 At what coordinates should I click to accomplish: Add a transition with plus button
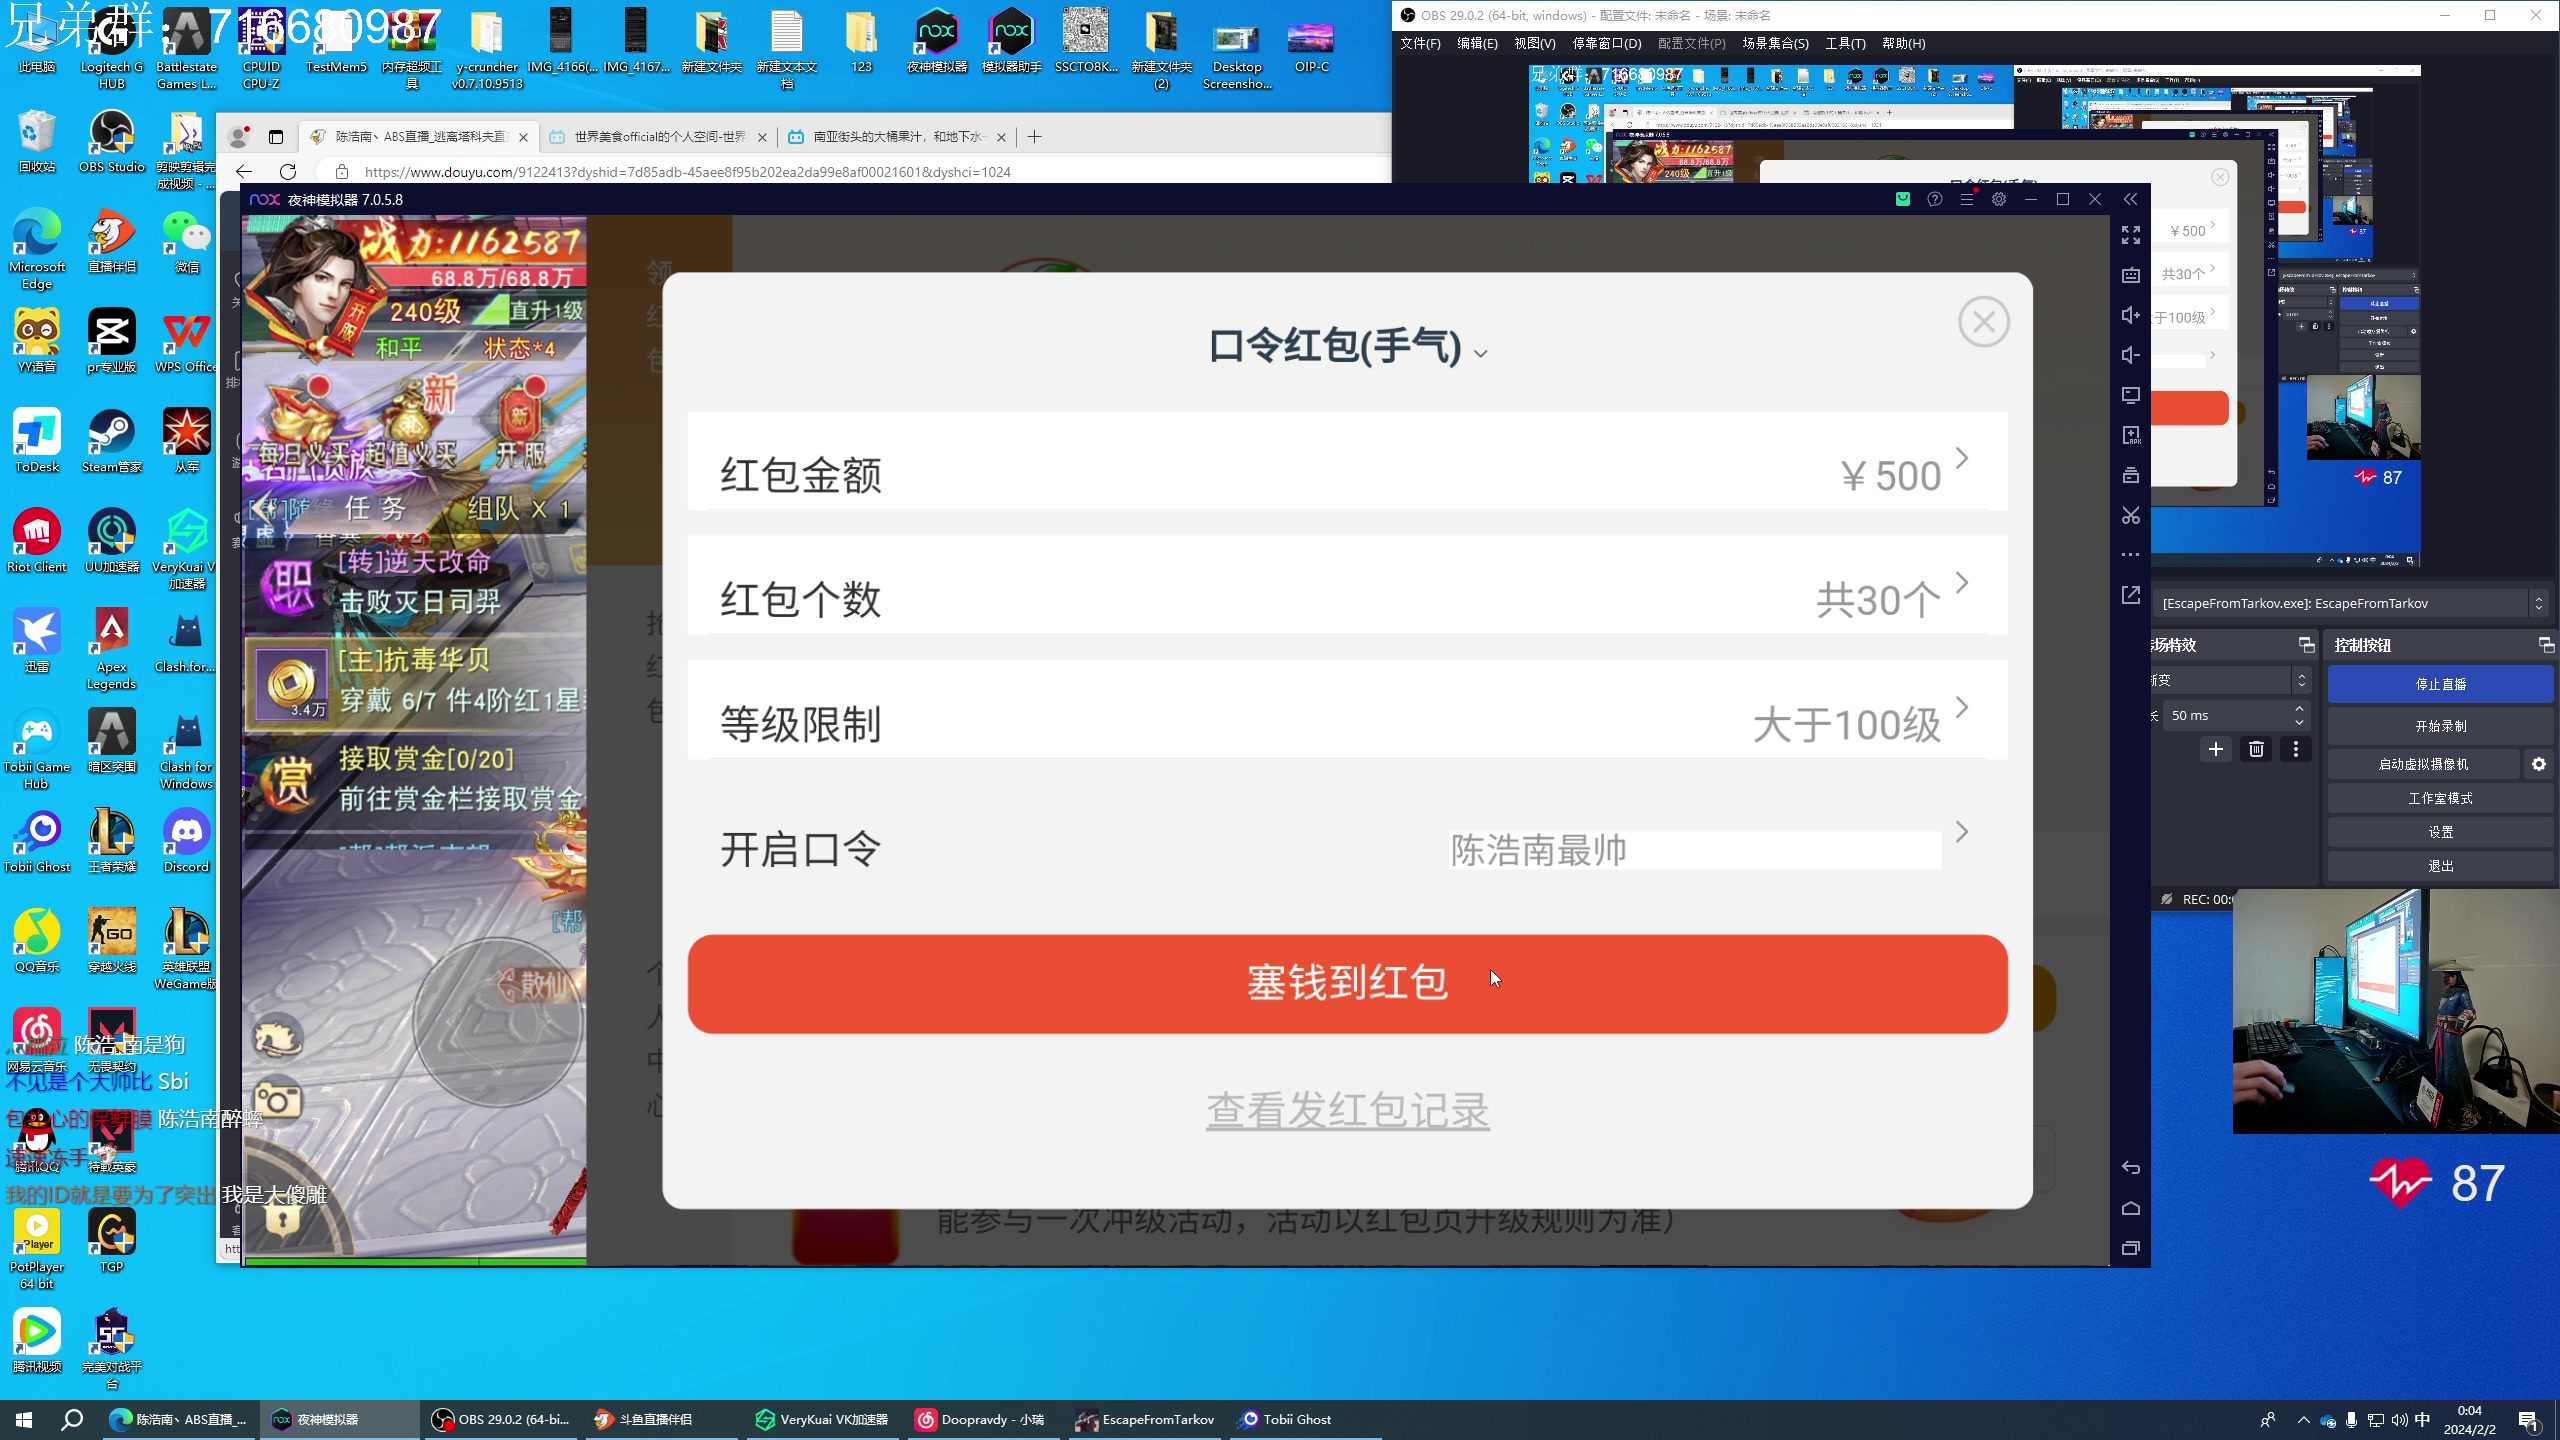coord(2216,749)
